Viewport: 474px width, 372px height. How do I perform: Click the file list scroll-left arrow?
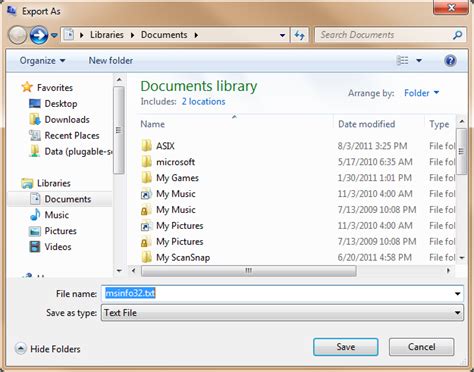pyautogui.click(x=134, y=271)
